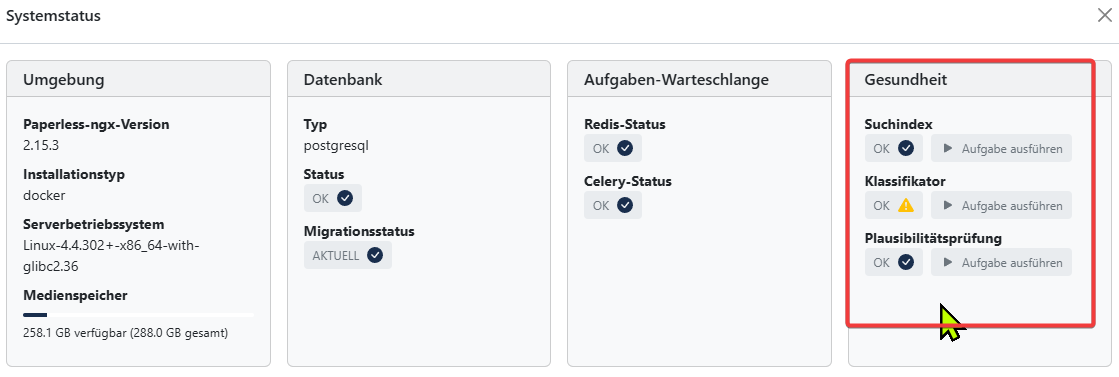Click the Aufgaben-Warteschlange card header
Image resolution: width=1119 pixels, height=377 pixels.
pyautogui.click(x=699, y=79)
